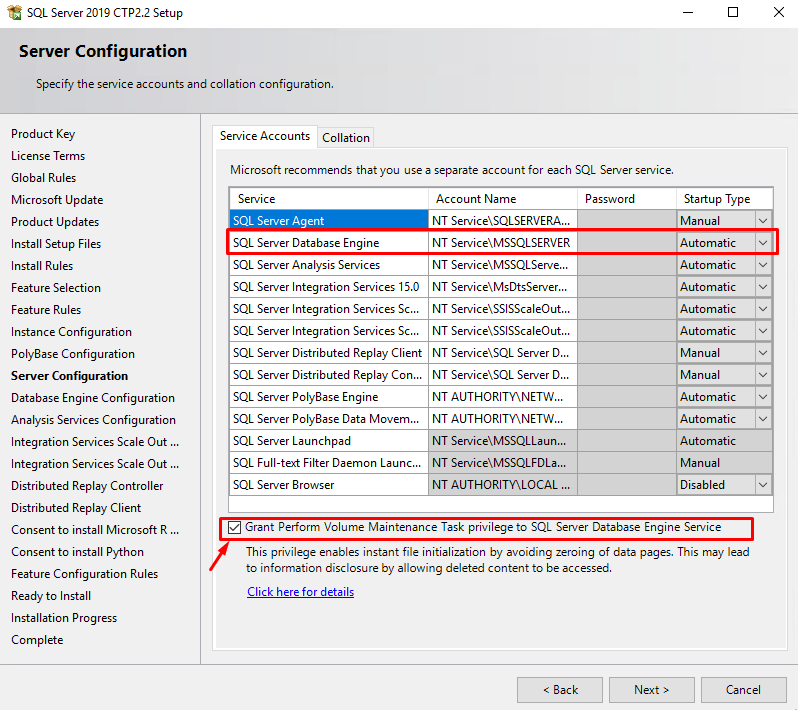Click Microsoft Update step in sidebar
Viewport: 798px width, 710px height.
tap(57, 200)
